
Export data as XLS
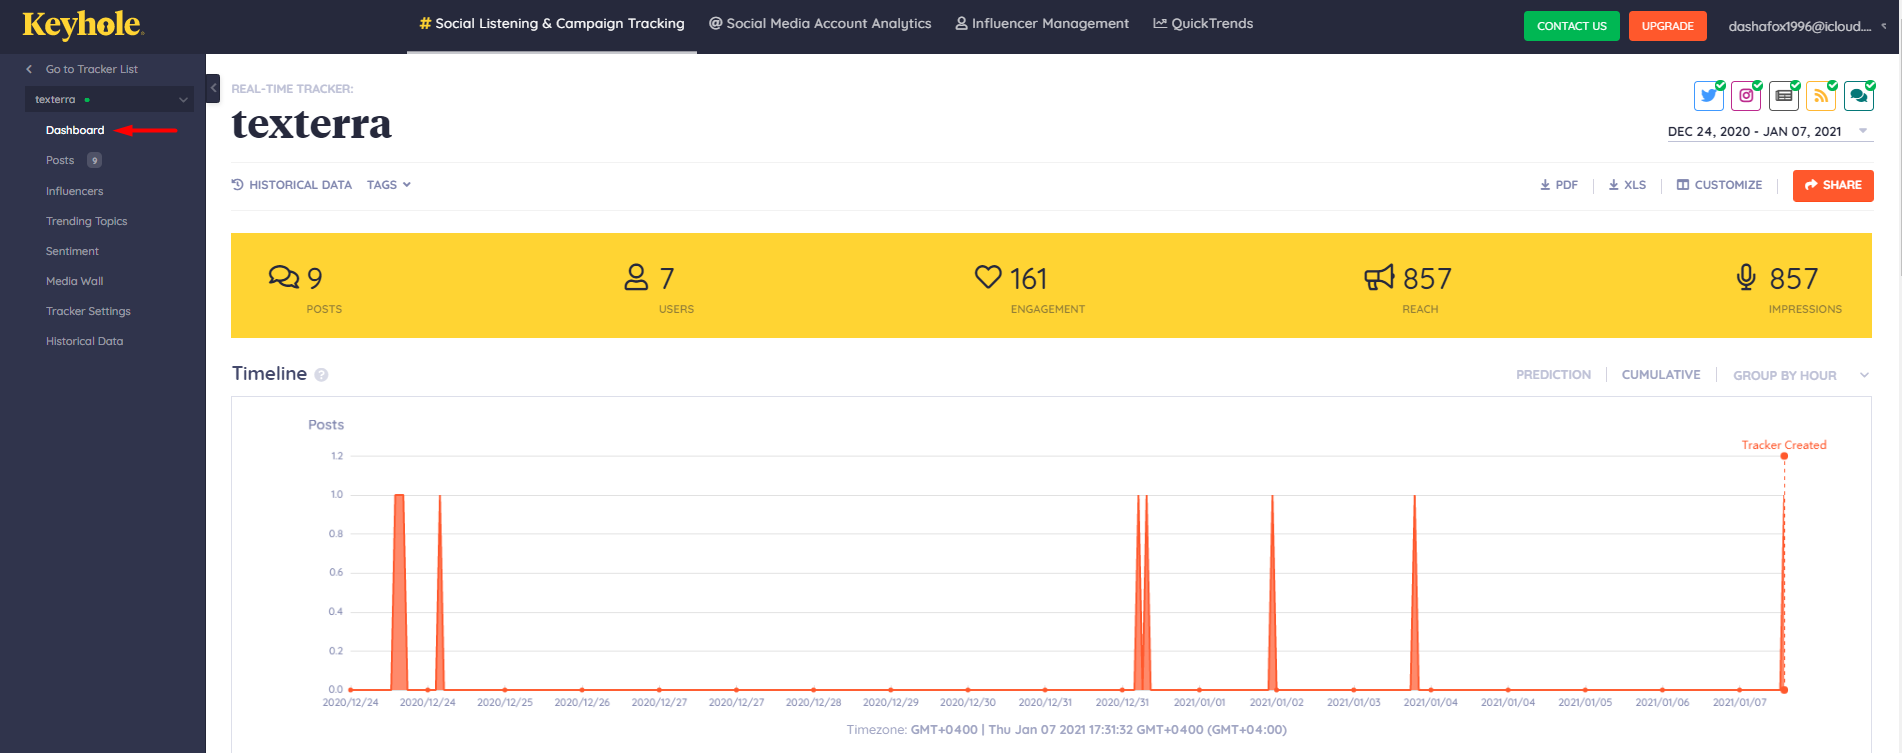click(x=1627, y=185)
